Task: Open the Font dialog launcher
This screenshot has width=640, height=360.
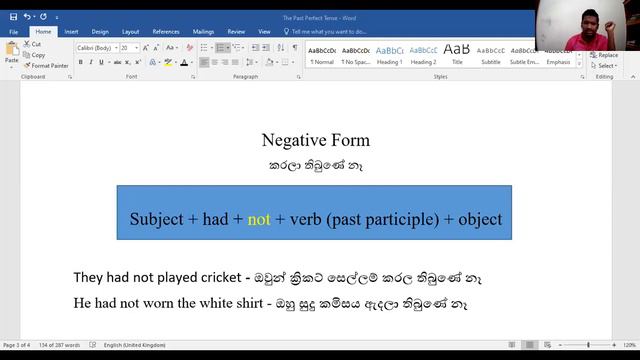Action: click(x=193, y=77)
